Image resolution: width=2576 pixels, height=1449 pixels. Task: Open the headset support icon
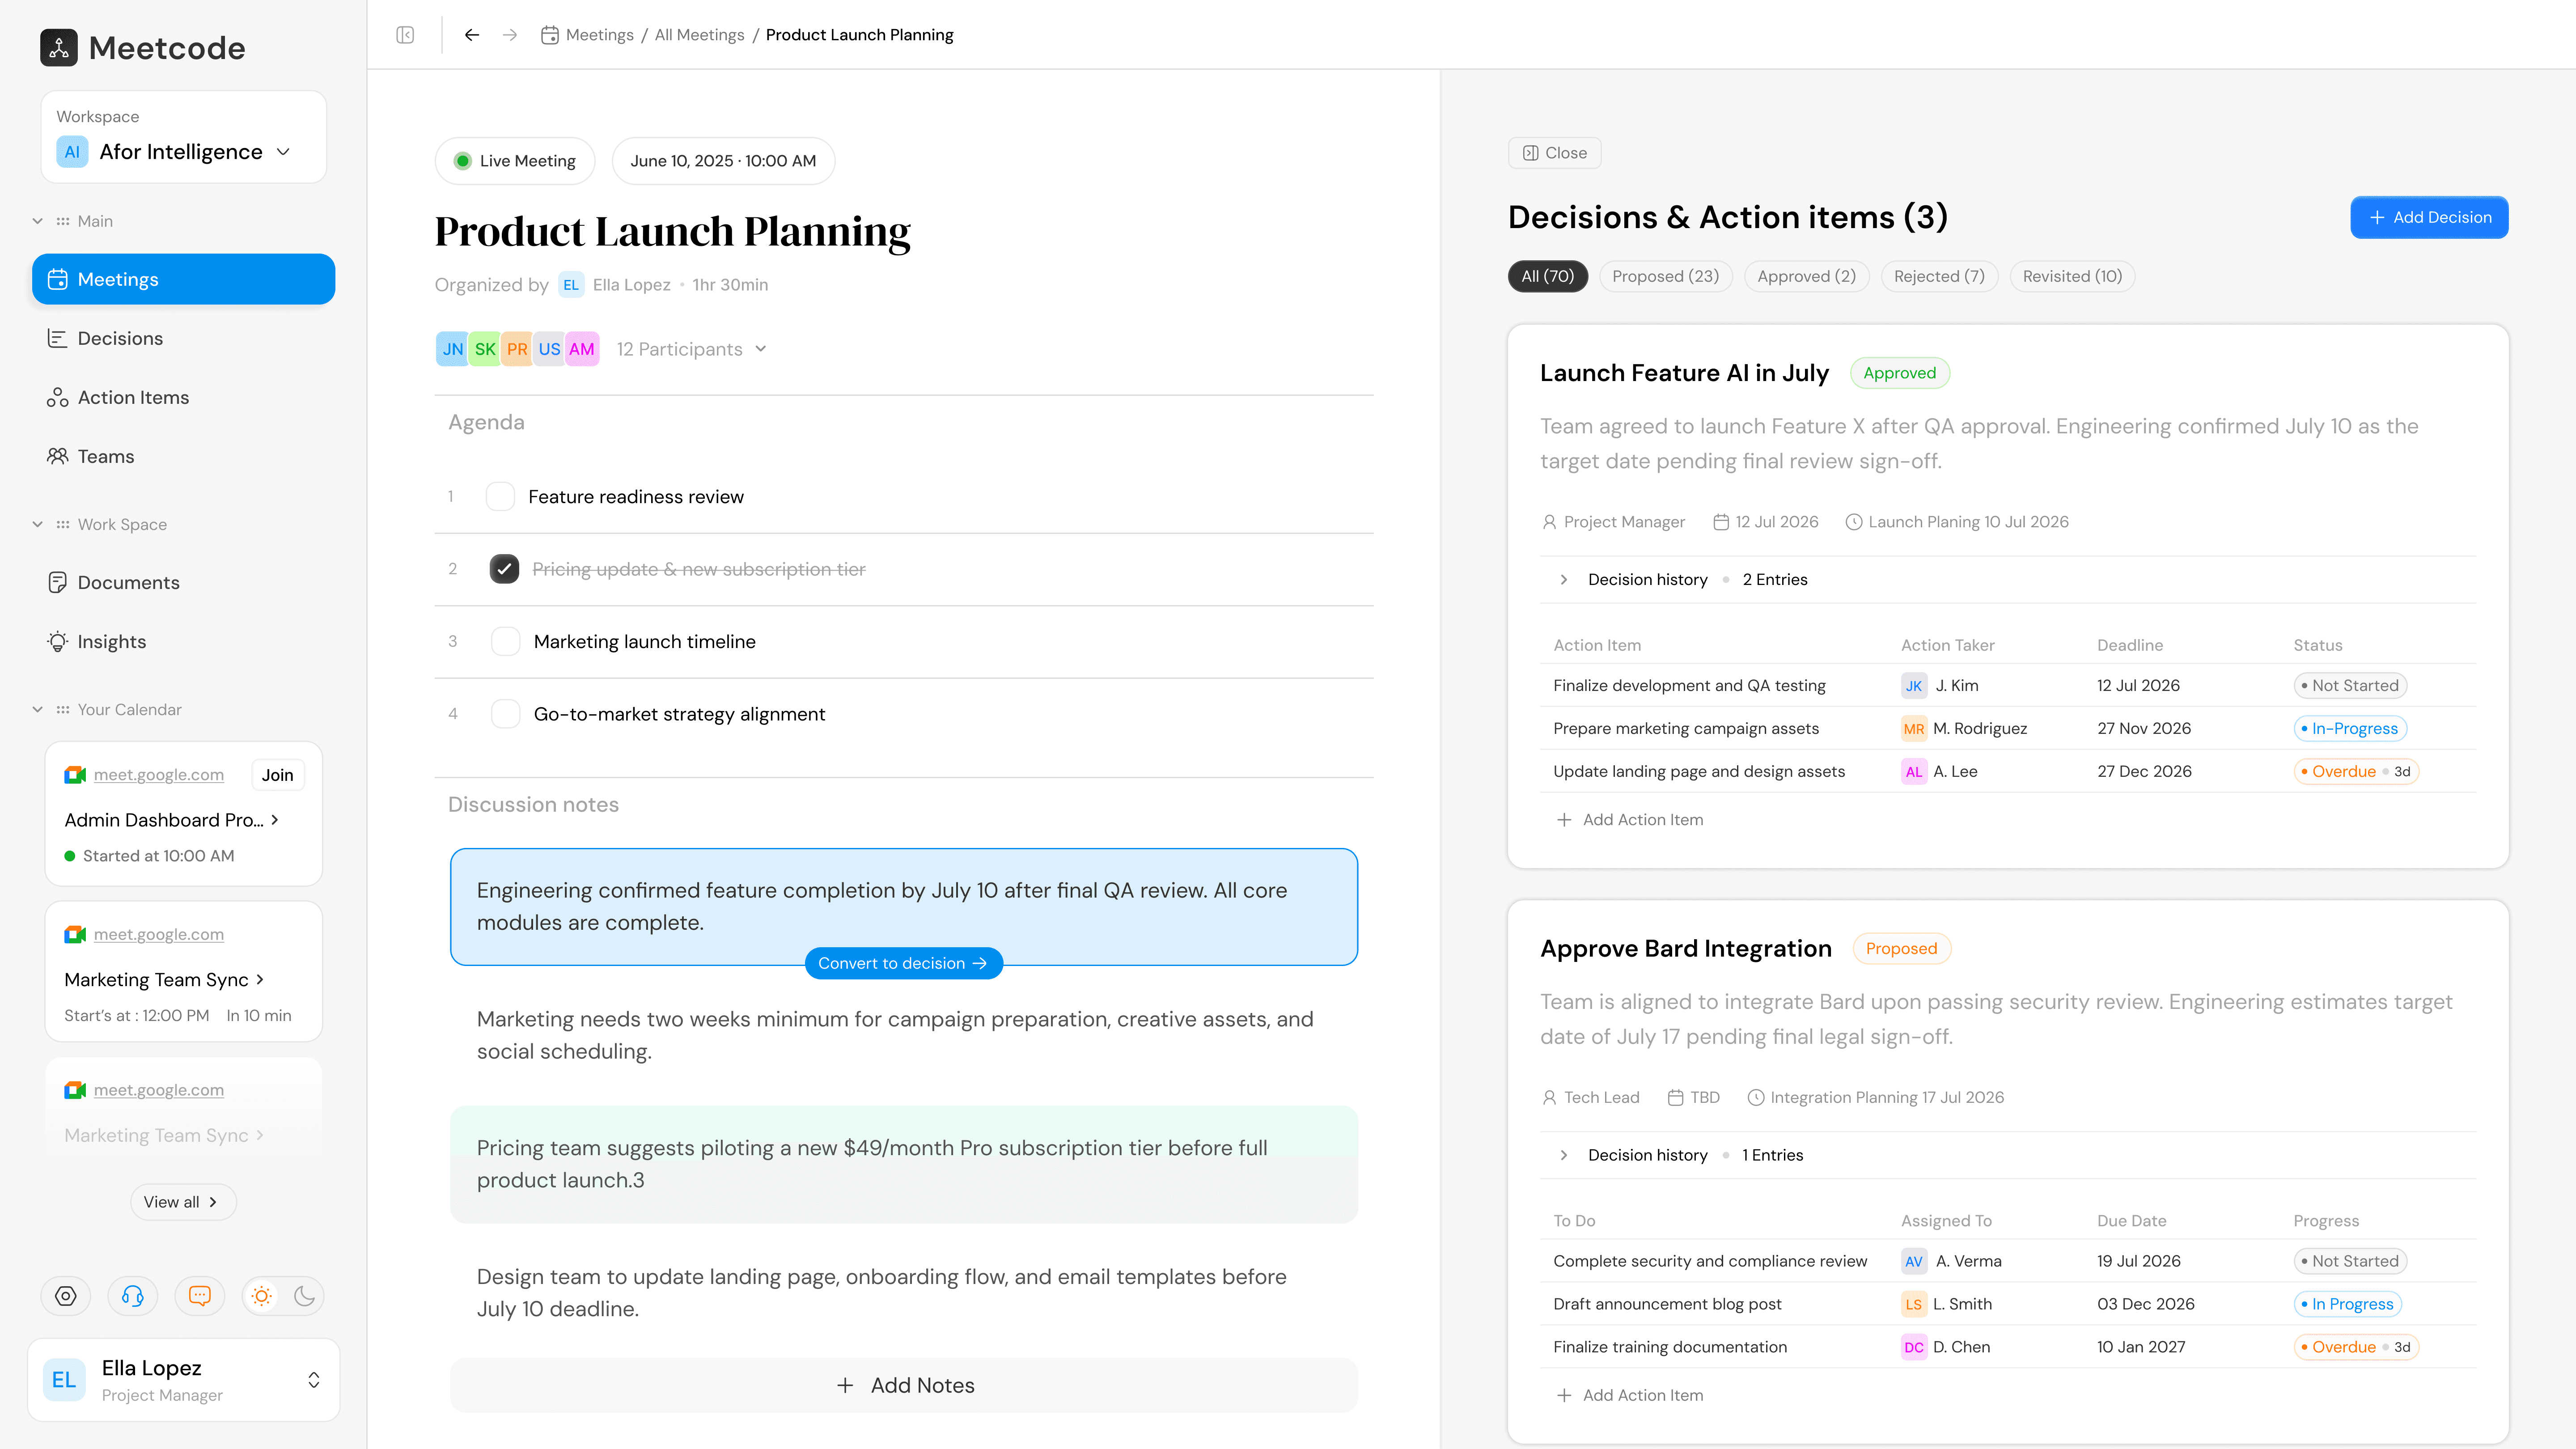point(132,1296)
